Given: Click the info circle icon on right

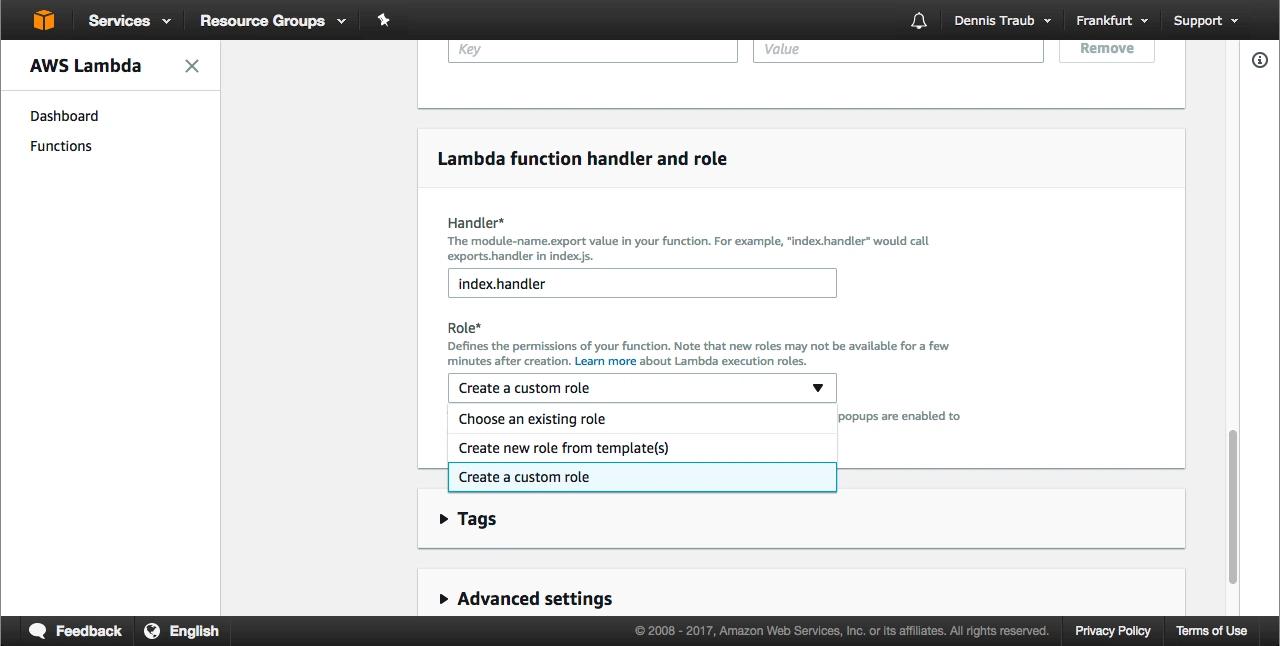Looking at the screenshot, I should (x=1260, y=60).
